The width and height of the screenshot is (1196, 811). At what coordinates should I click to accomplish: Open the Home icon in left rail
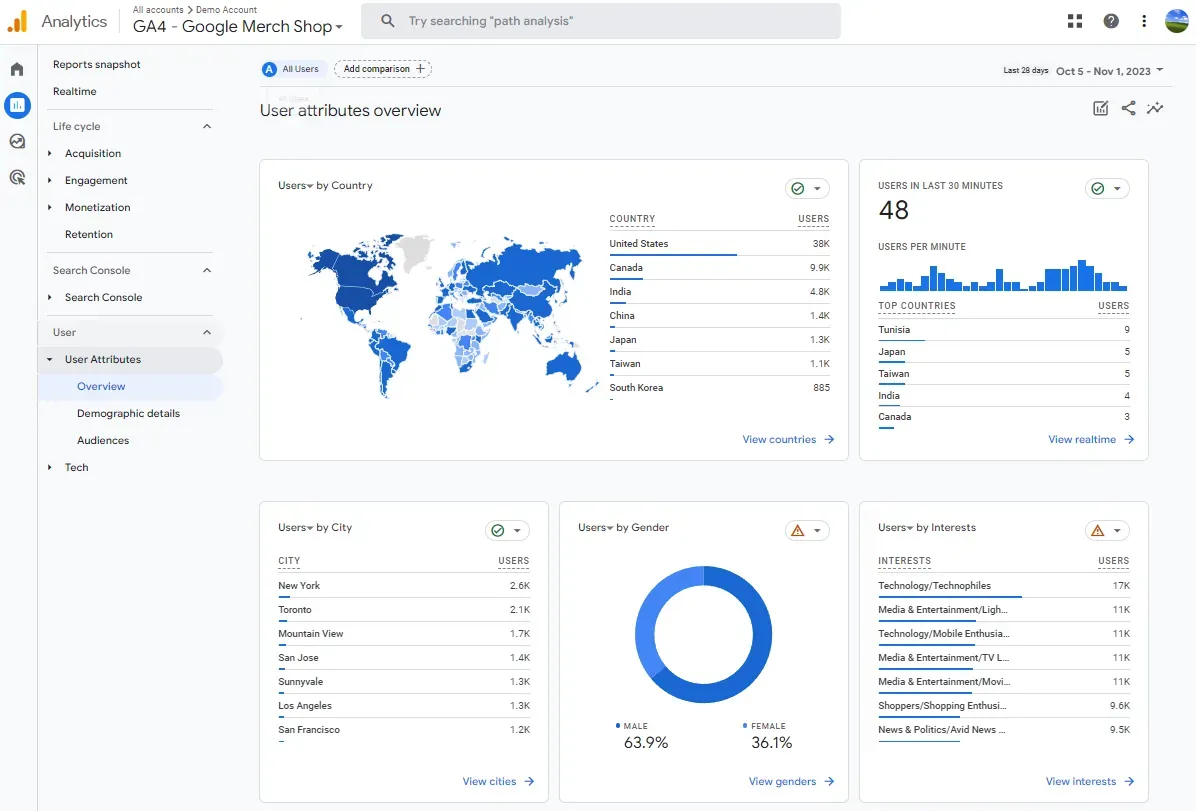pyautogui.click(x=17, y=69)
